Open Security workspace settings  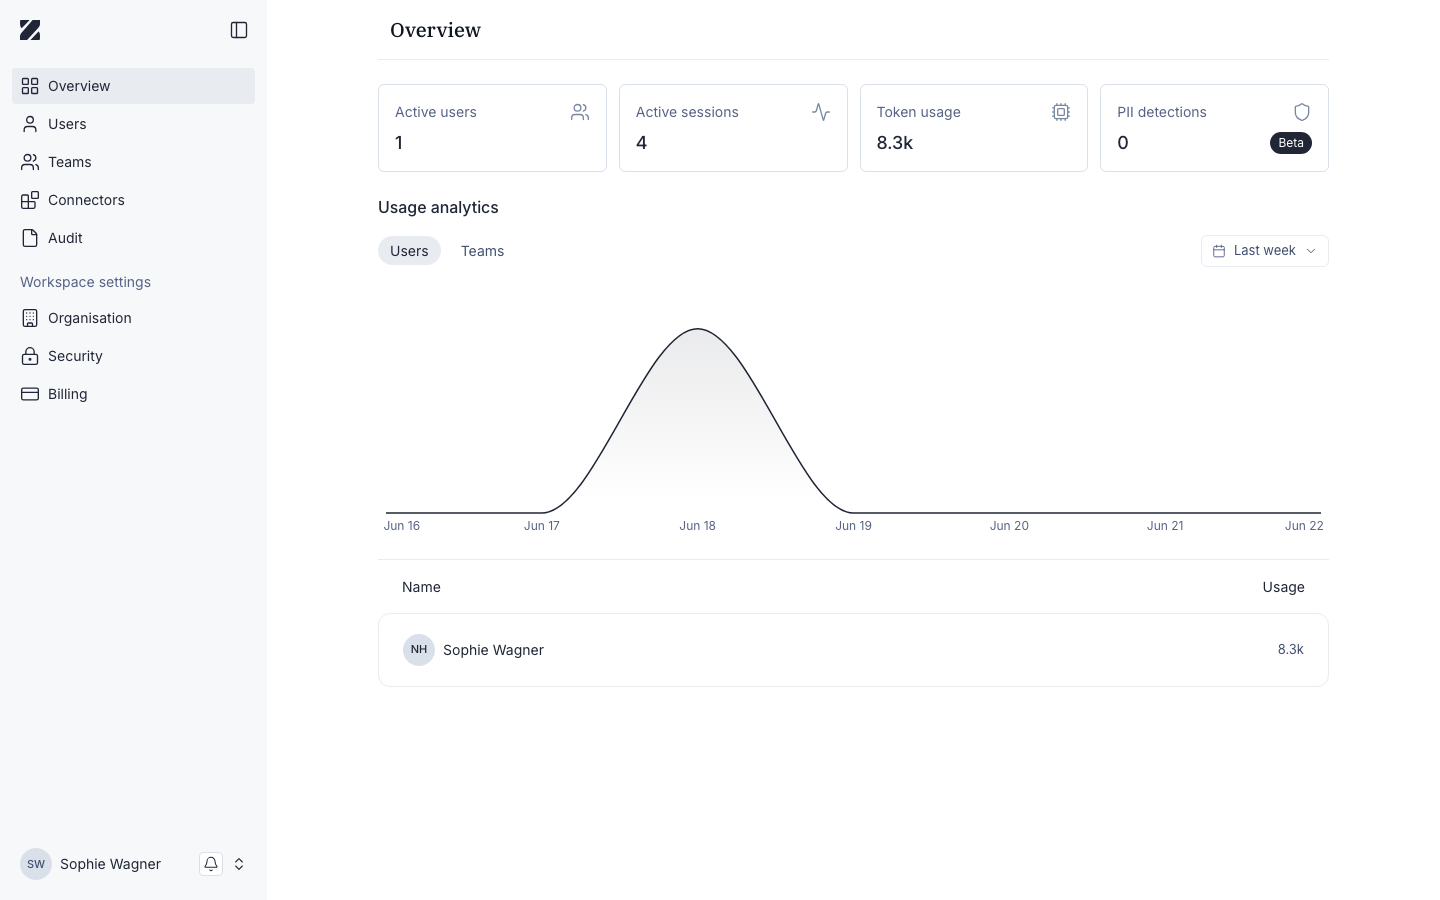pyautogui.click(x=133, y=356)
